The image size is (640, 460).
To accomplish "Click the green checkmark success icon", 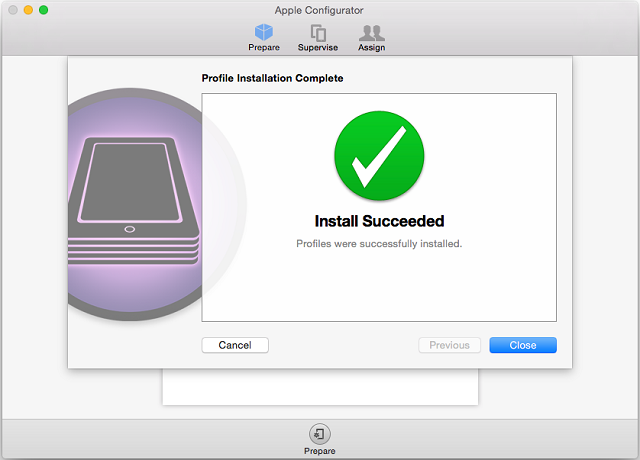I will click(x=379, y=156).
